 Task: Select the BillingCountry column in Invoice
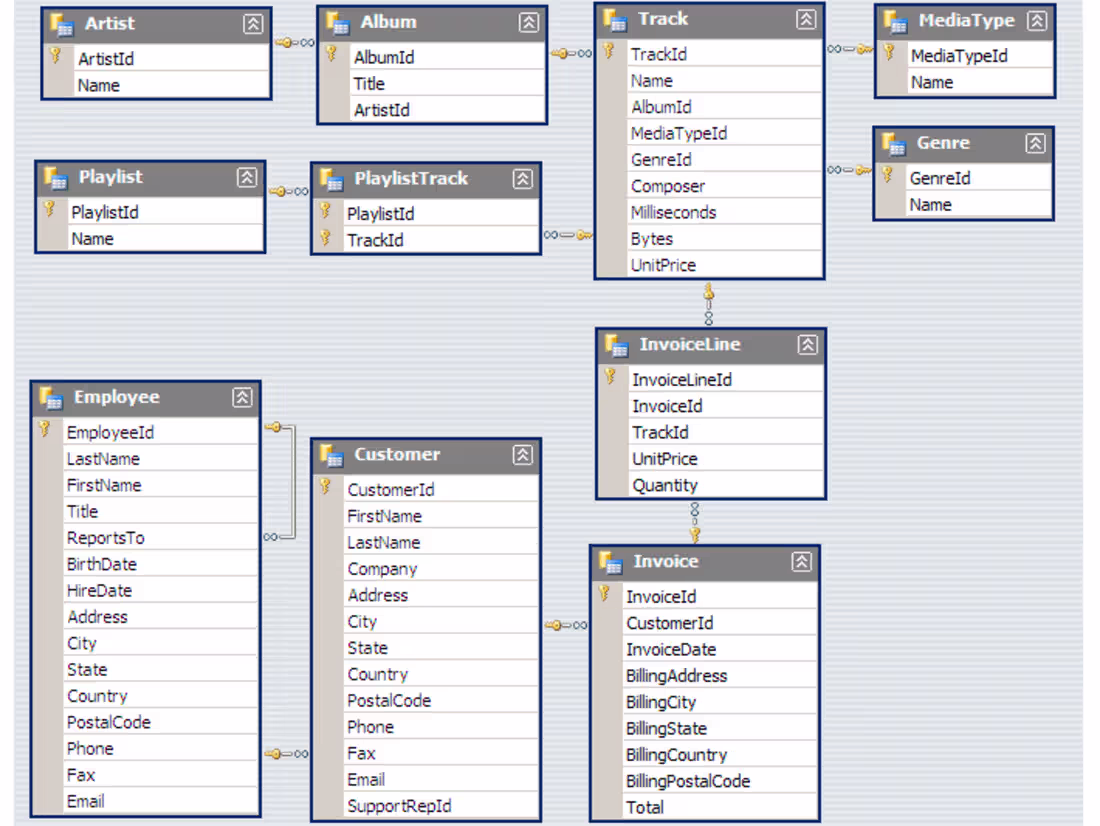[x=676, y=754]
